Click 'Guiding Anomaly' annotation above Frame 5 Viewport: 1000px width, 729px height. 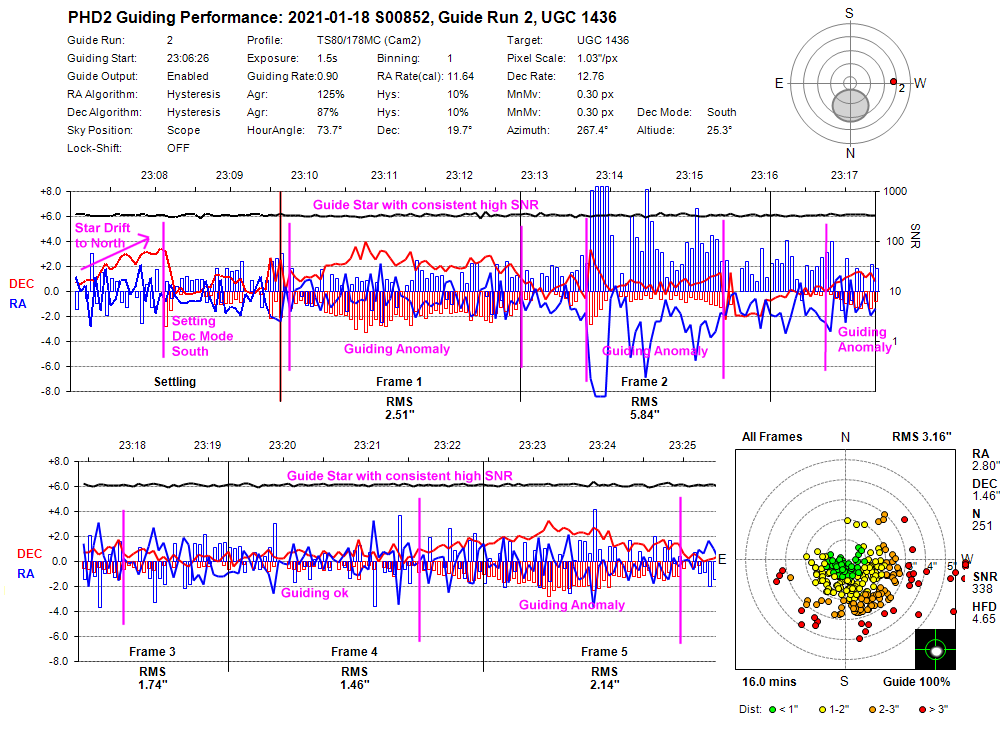571,605
